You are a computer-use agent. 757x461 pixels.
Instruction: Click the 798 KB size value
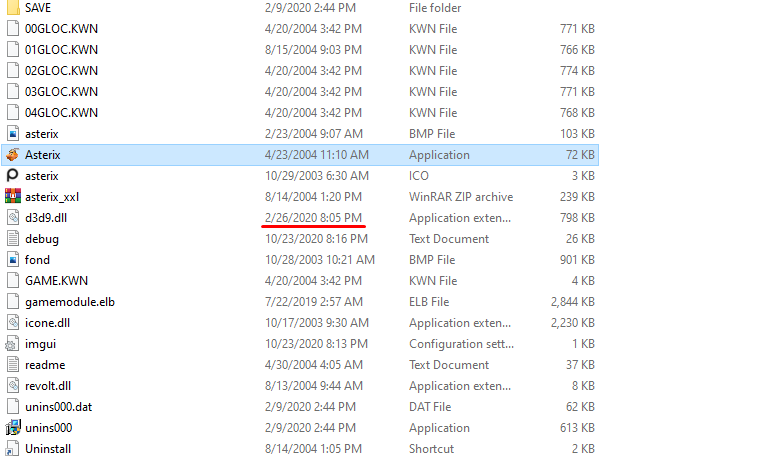(577, 218)
